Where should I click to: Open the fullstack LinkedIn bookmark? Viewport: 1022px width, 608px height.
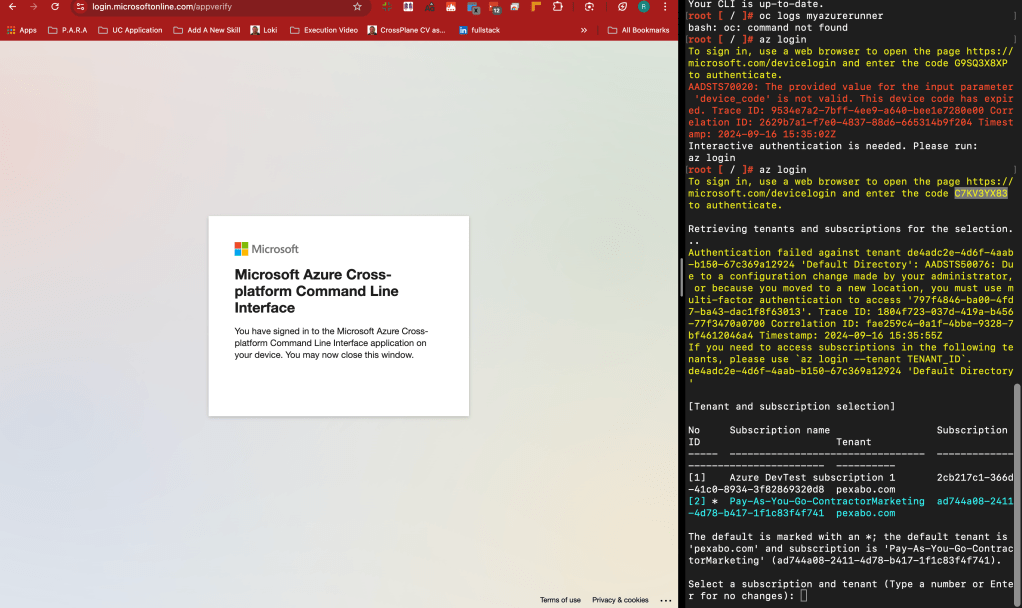click(x=479, y=30)
